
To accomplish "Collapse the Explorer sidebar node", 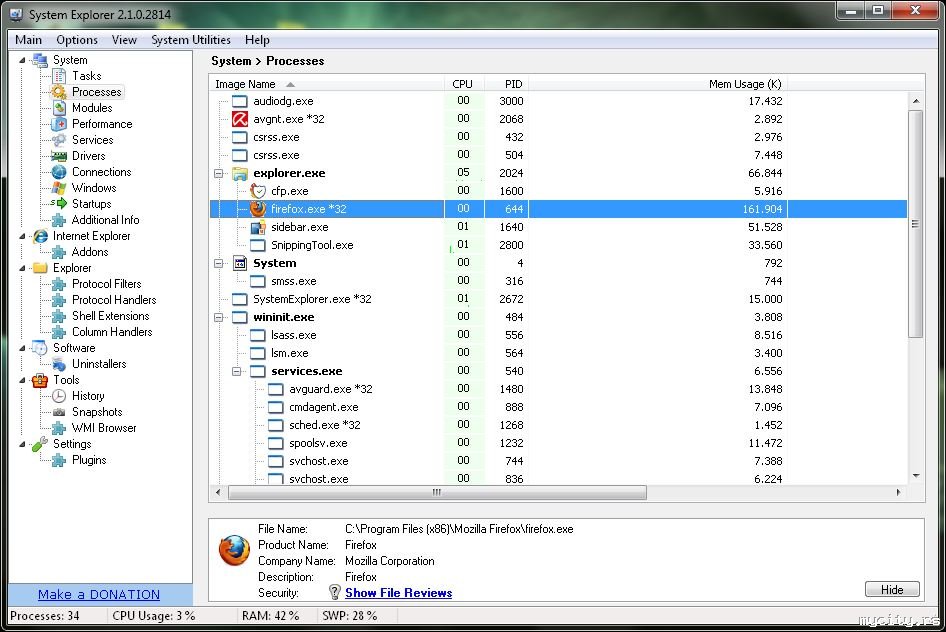I will [x=22, y=268].
